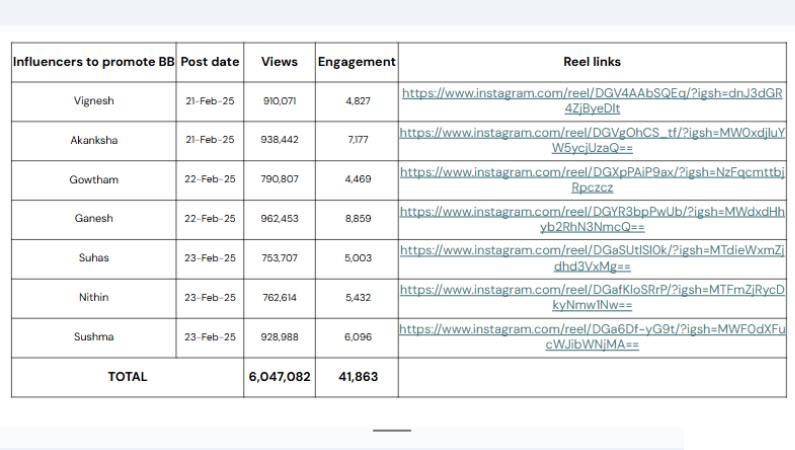Open Ganesh's Instagram reel link
Screen dimensions: 795x450
591,212
